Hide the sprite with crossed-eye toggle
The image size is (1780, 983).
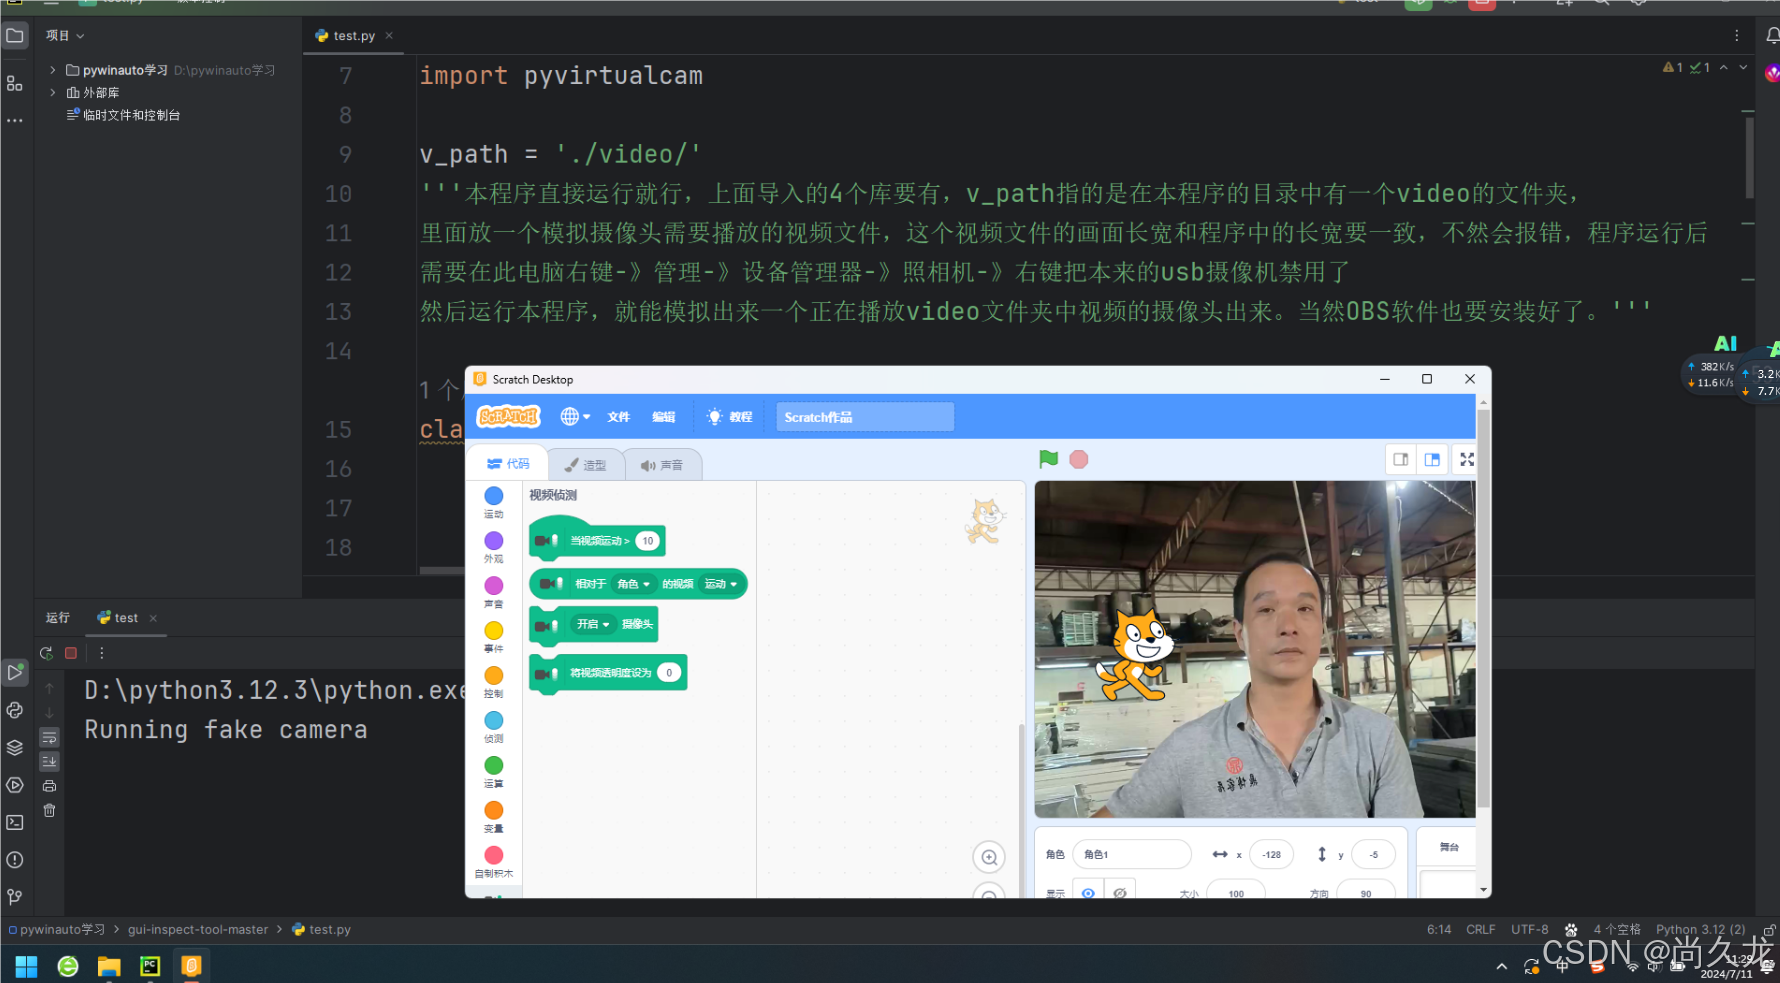pos(1120,892)
